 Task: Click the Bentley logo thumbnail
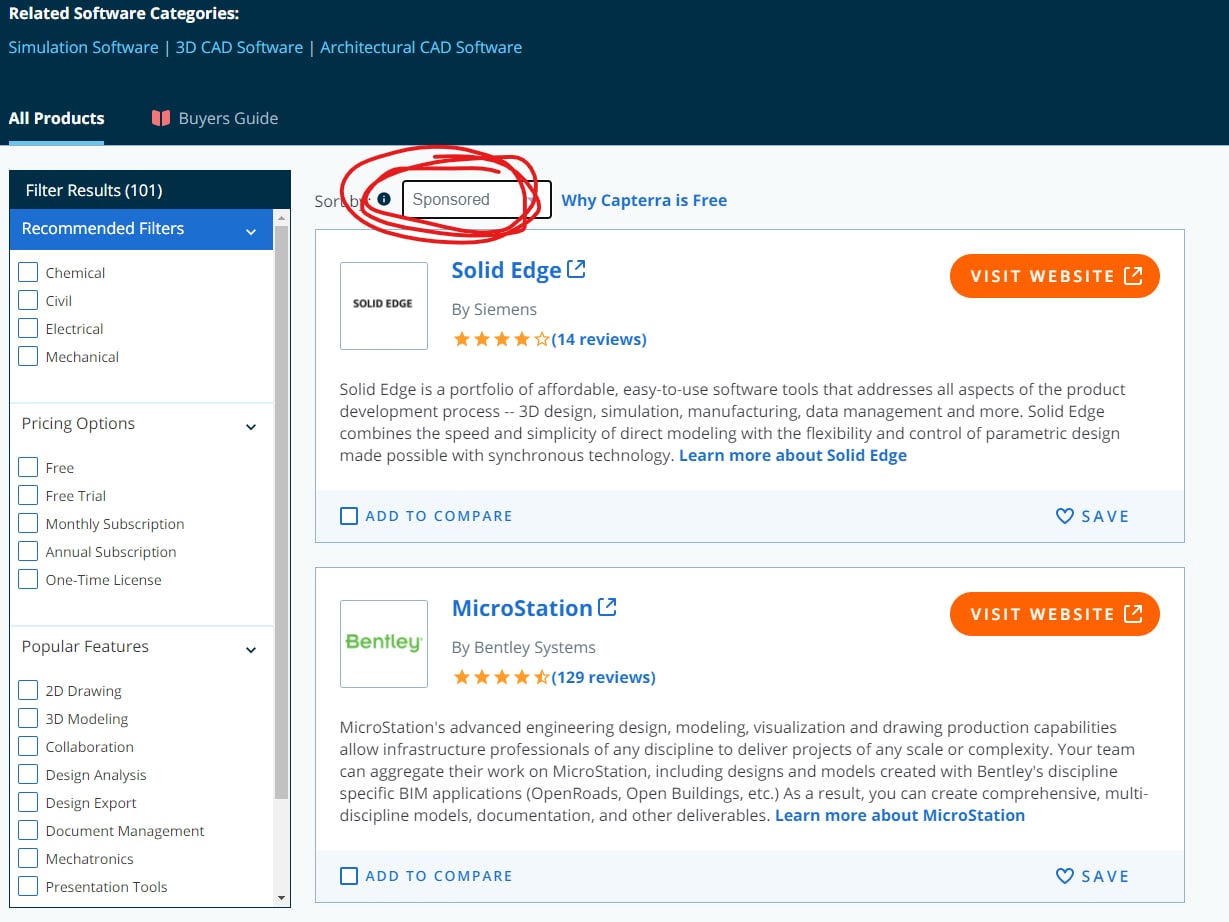coord(384,644)
